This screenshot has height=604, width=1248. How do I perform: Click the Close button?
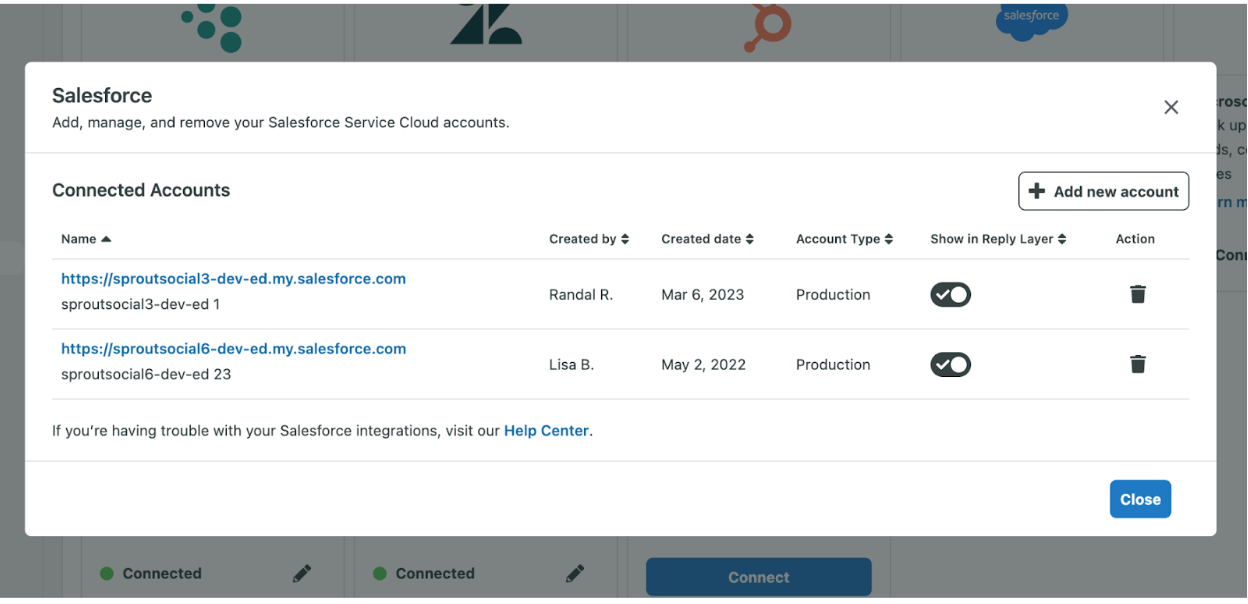pyautogui.click(x=1140, y=498)
